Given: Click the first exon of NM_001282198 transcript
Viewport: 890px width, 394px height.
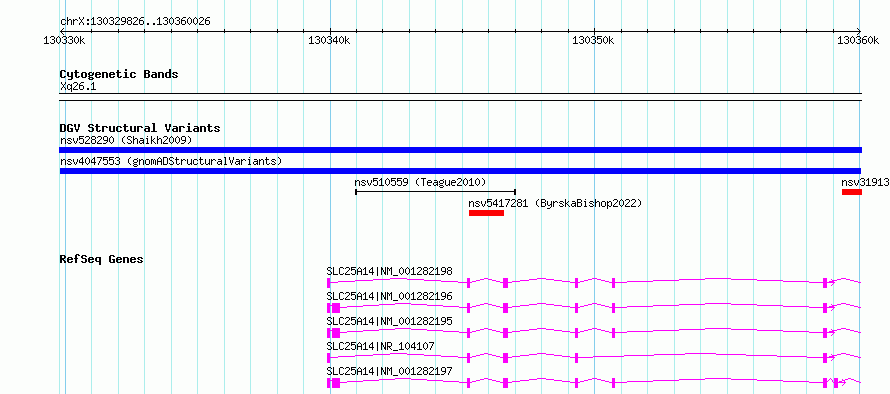Looking at the screenshot, I should [329, 283].
